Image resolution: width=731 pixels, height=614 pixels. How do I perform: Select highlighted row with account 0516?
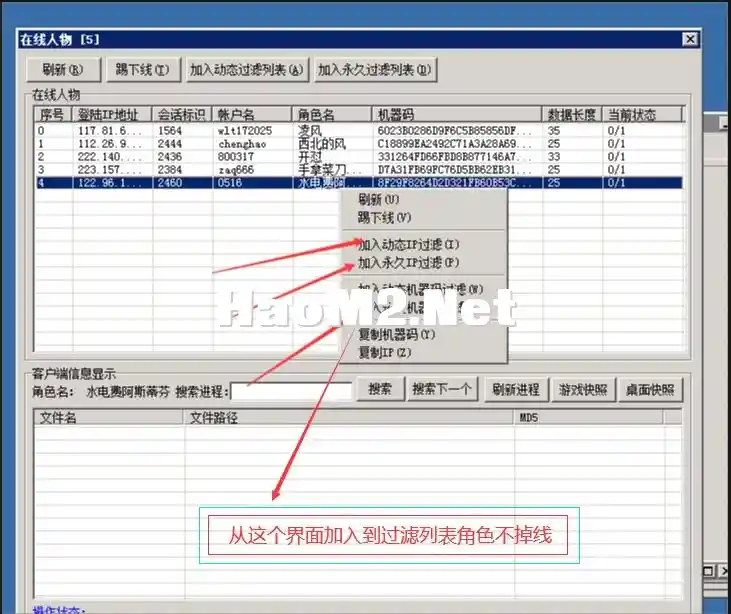pos(359,182)
